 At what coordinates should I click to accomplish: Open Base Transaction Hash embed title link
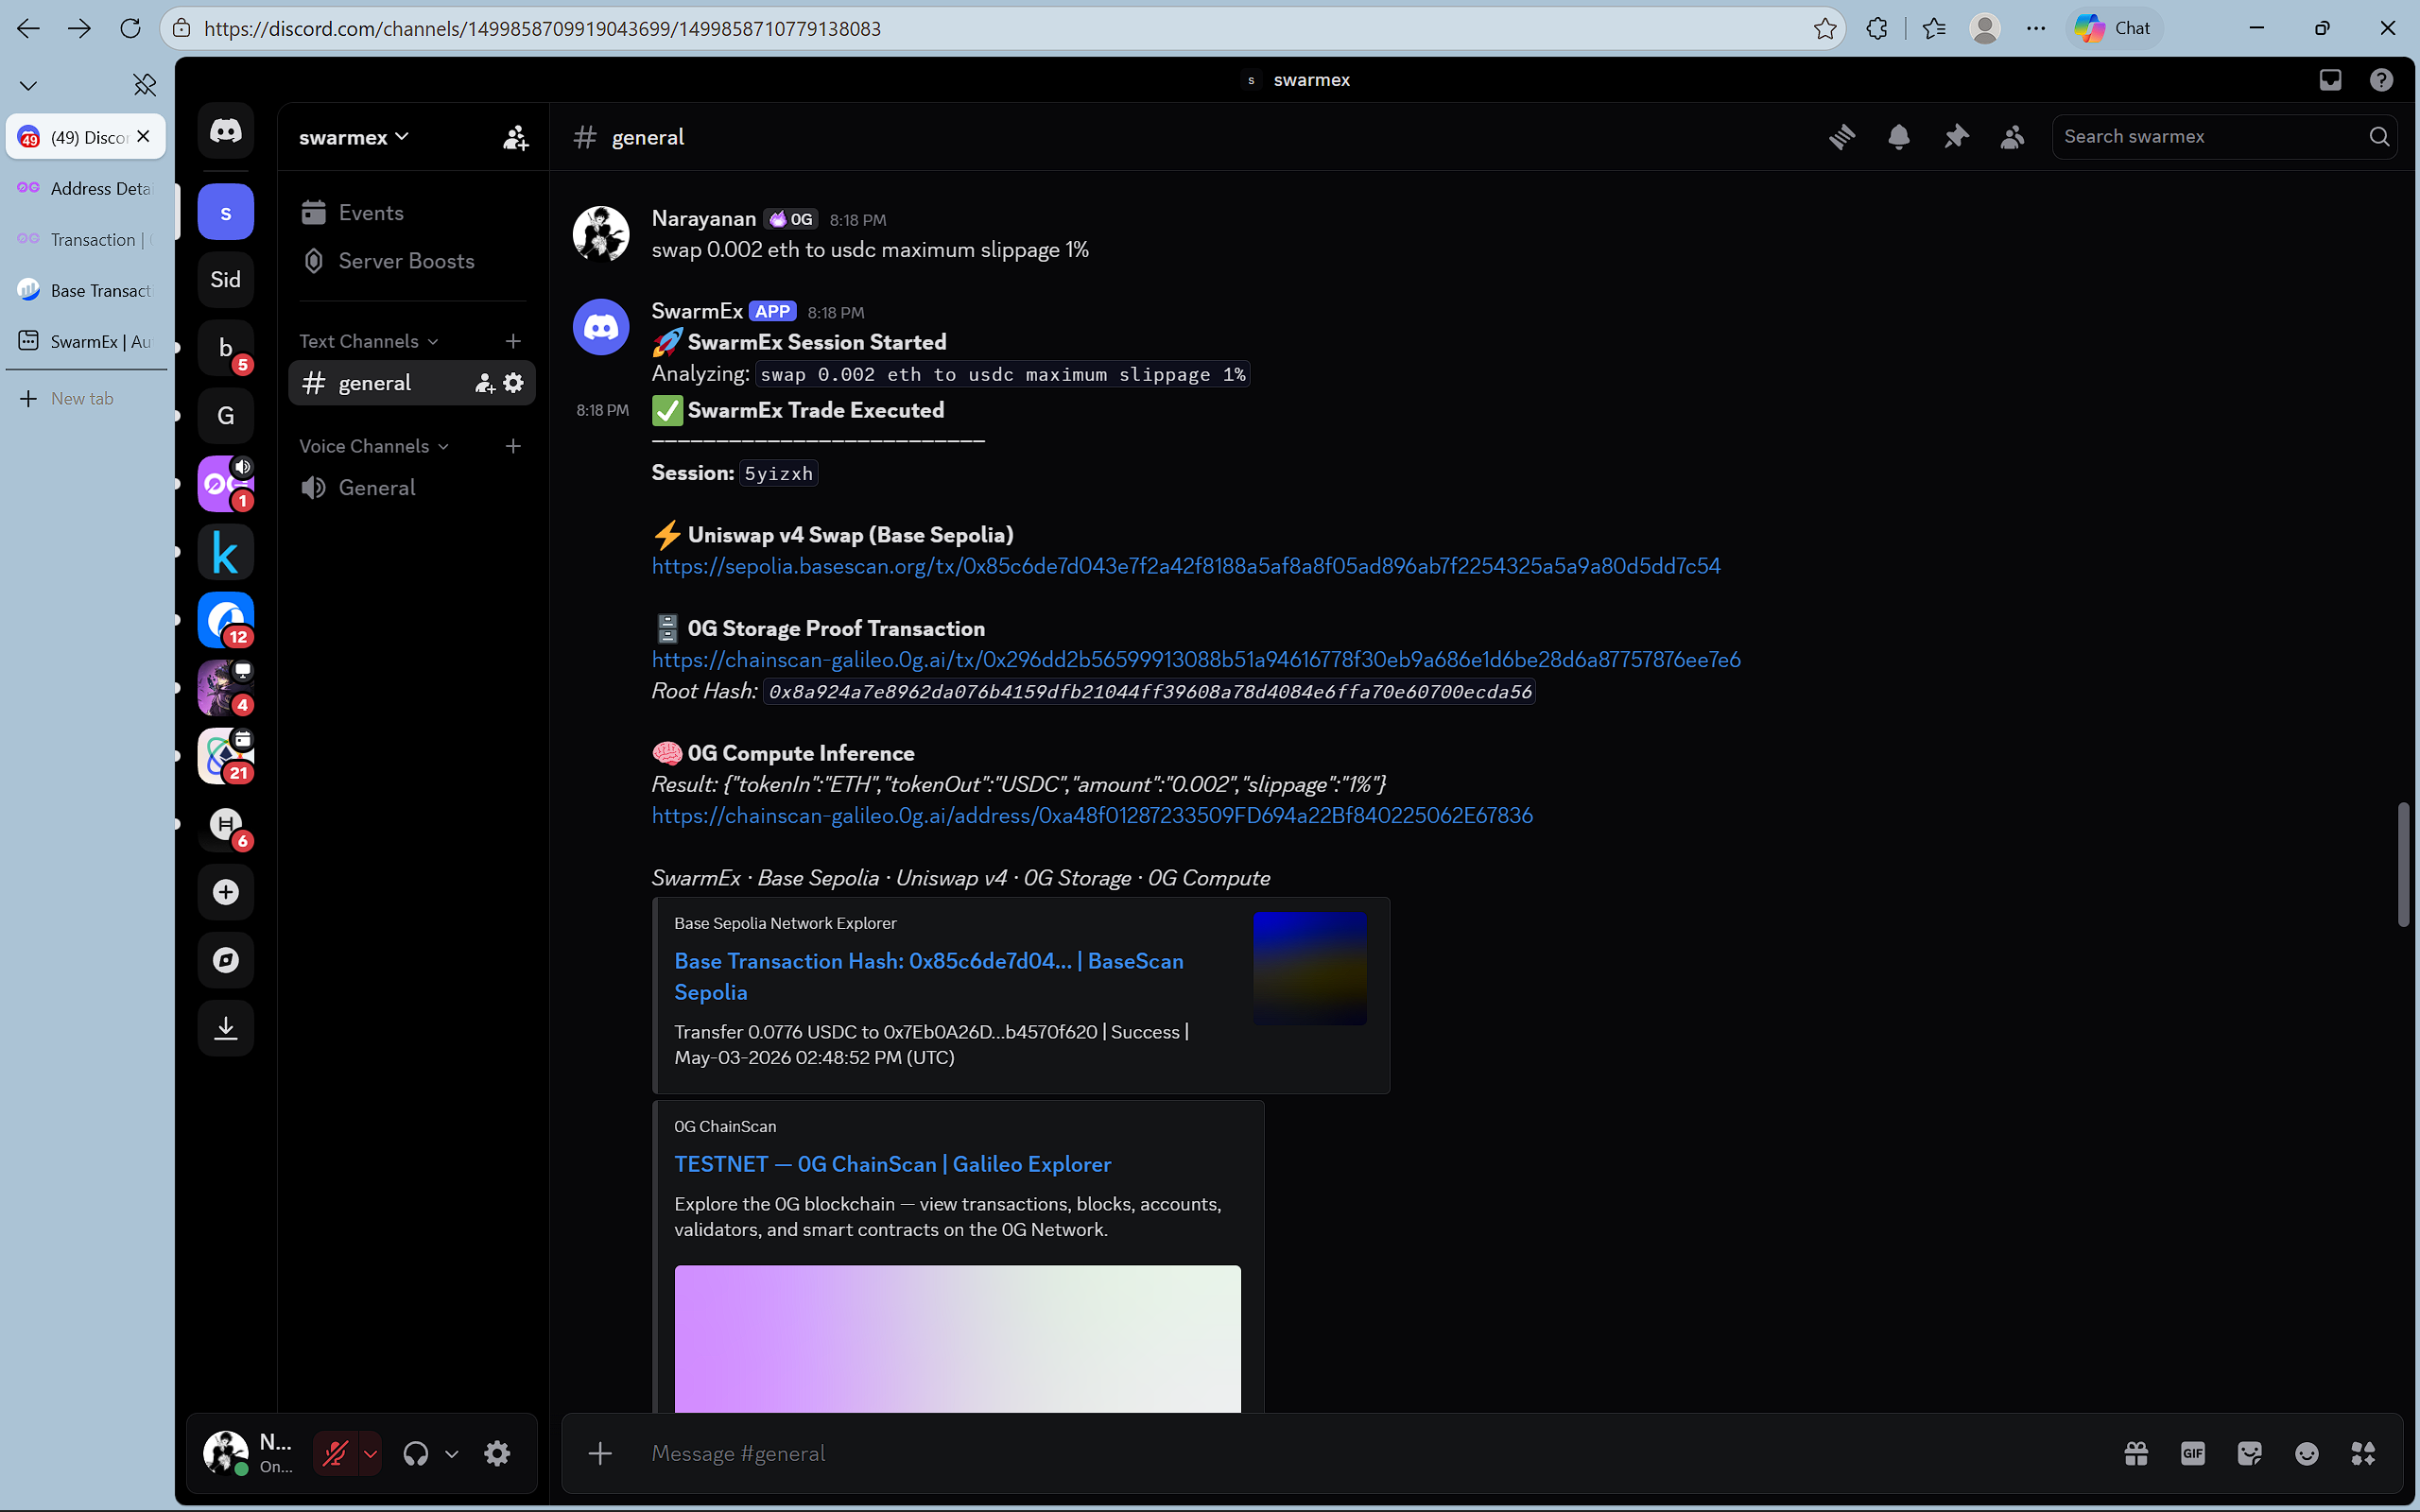(929, 976)
